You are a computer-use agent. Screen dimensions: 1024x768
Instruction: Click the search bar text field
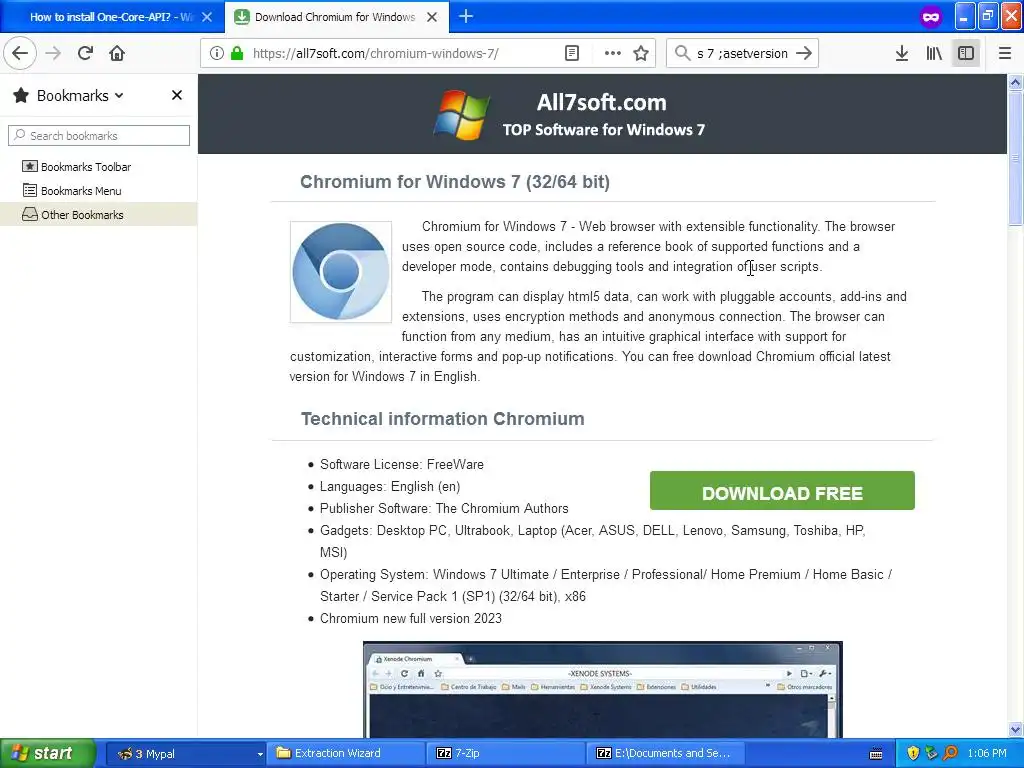[743, 54]
